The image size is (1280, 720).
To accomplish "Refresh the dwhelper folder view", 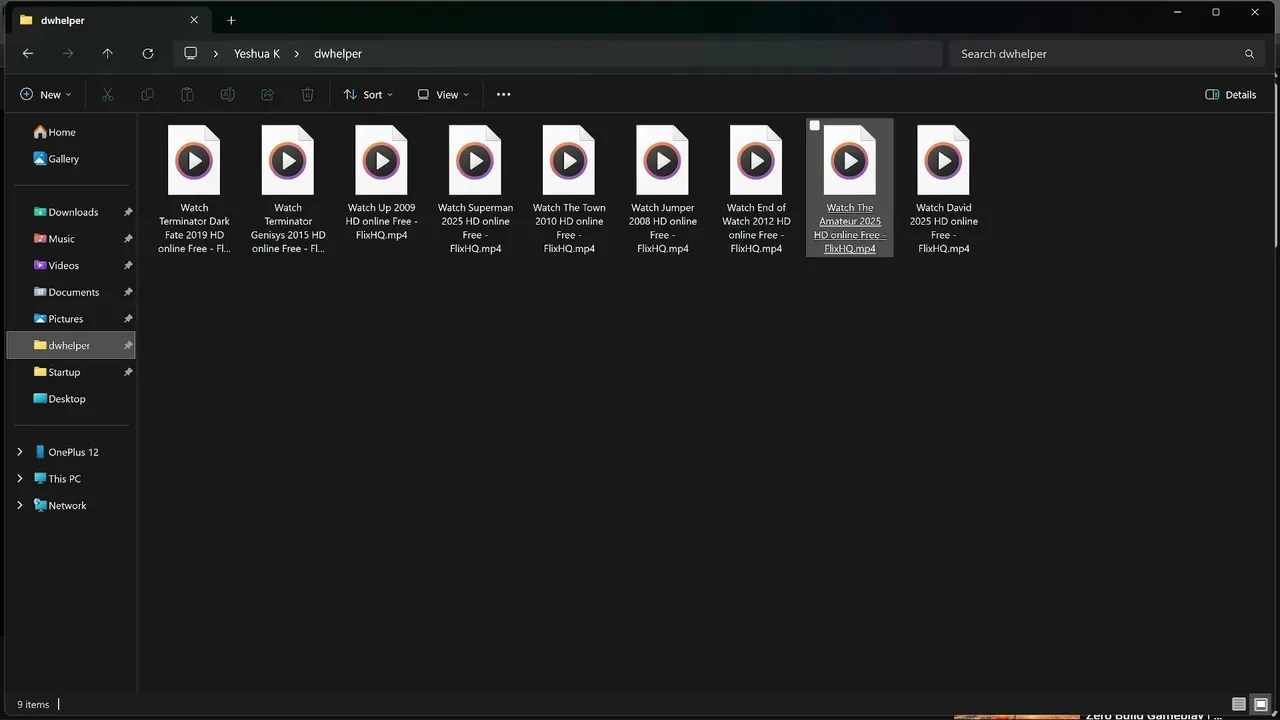I will 148,54.
